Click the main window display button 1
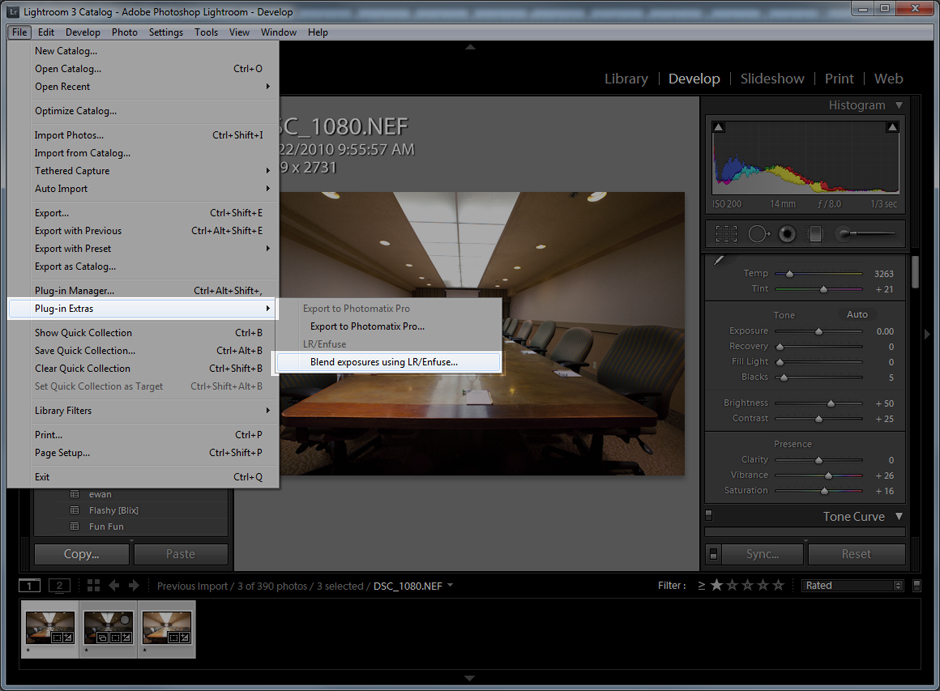The width and height of the screenshot is (940, 691). point(29,586)
